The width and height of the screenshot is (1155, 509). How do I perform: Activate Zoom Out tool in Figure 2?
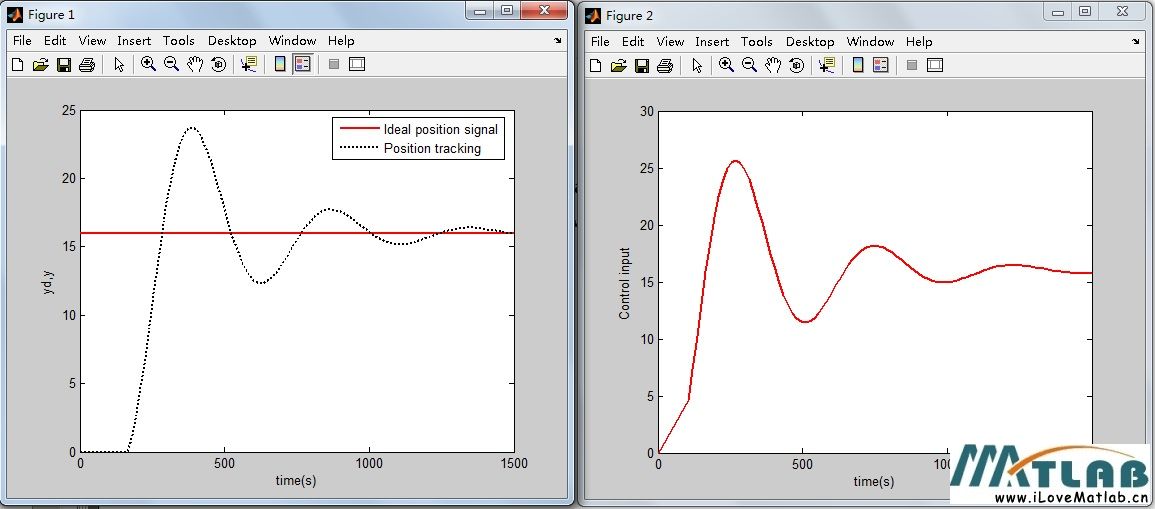pos(750,66)
